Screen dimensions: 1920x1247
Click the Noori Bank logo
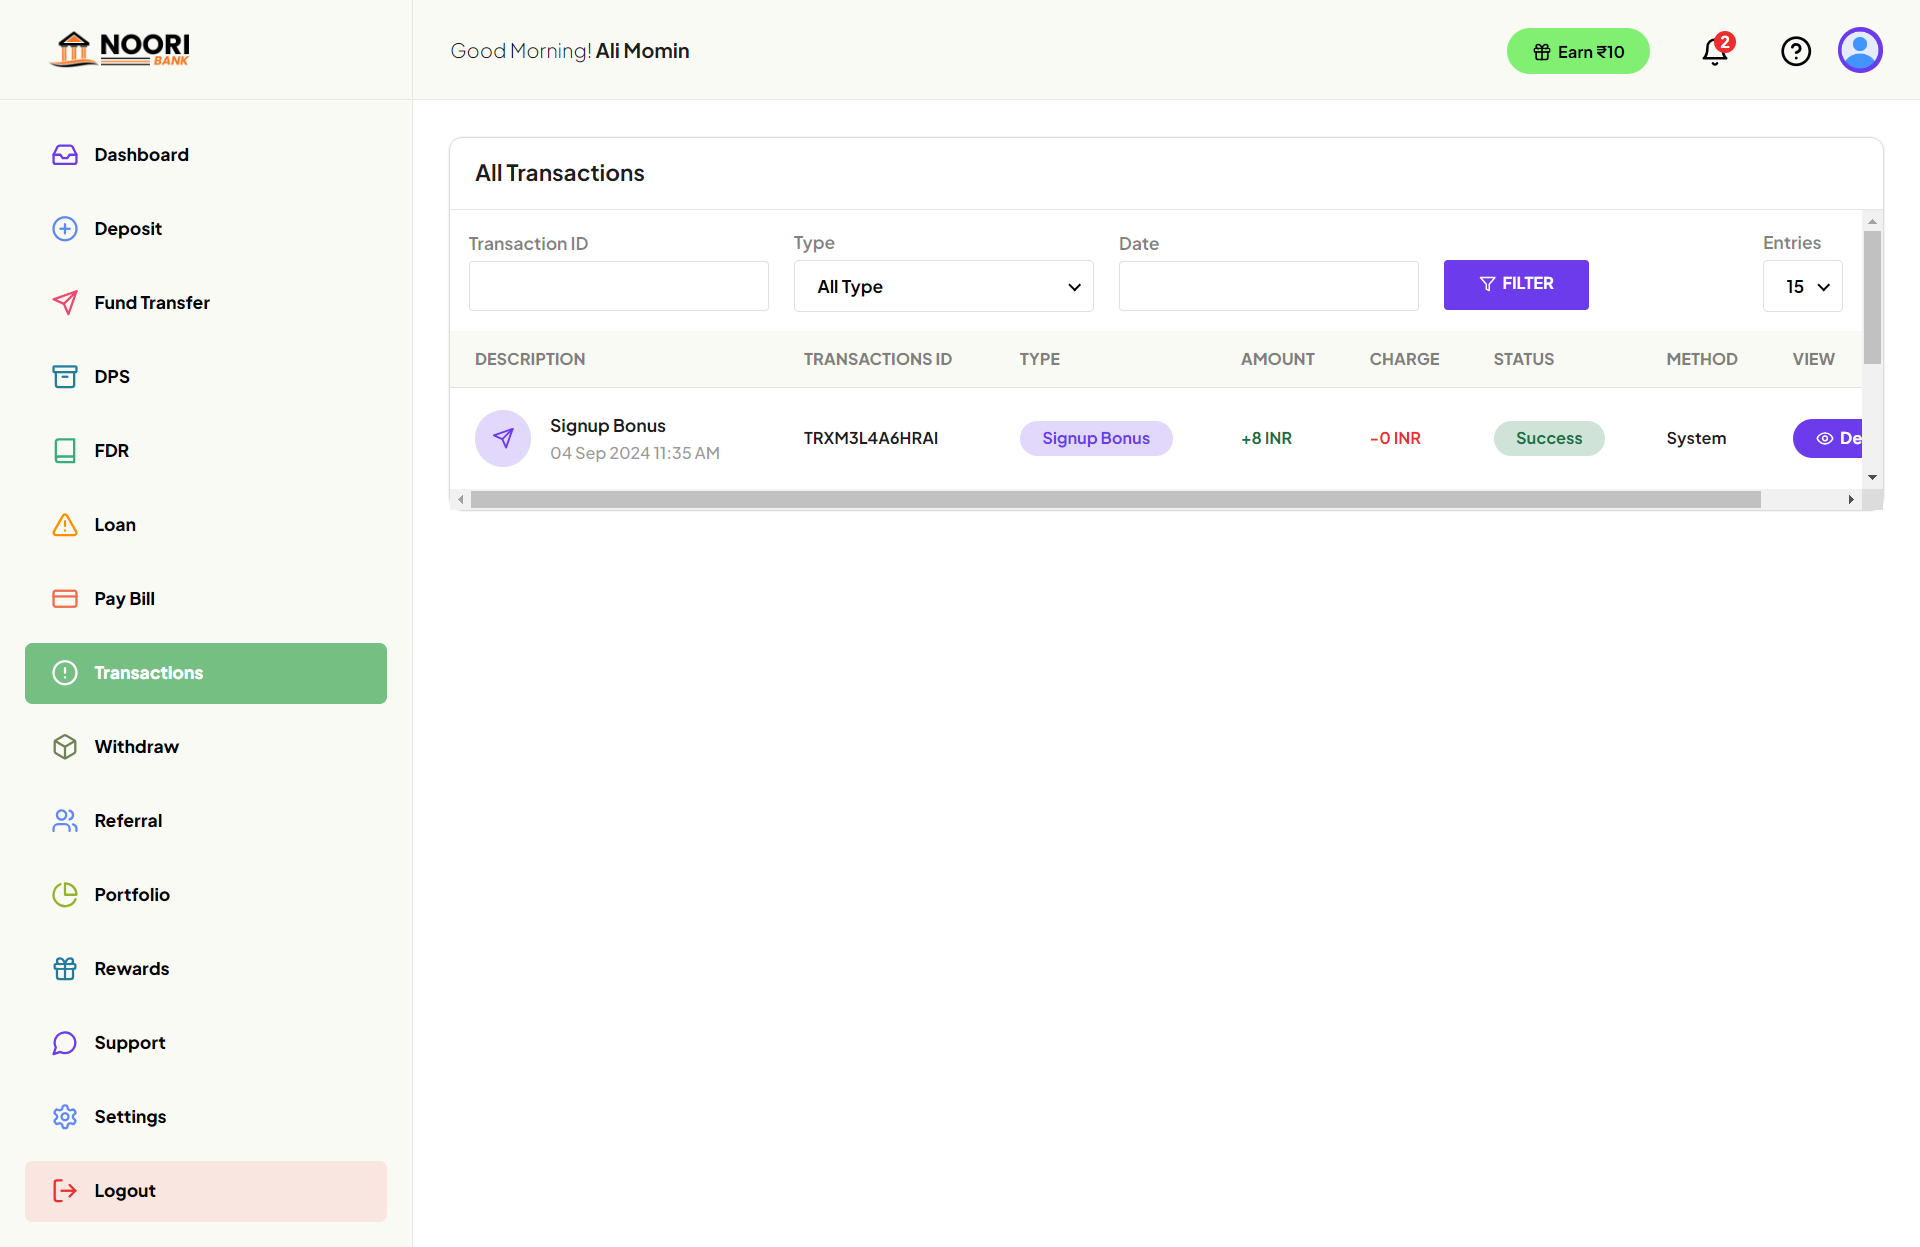pyautogui.click(x=118, y=48)
